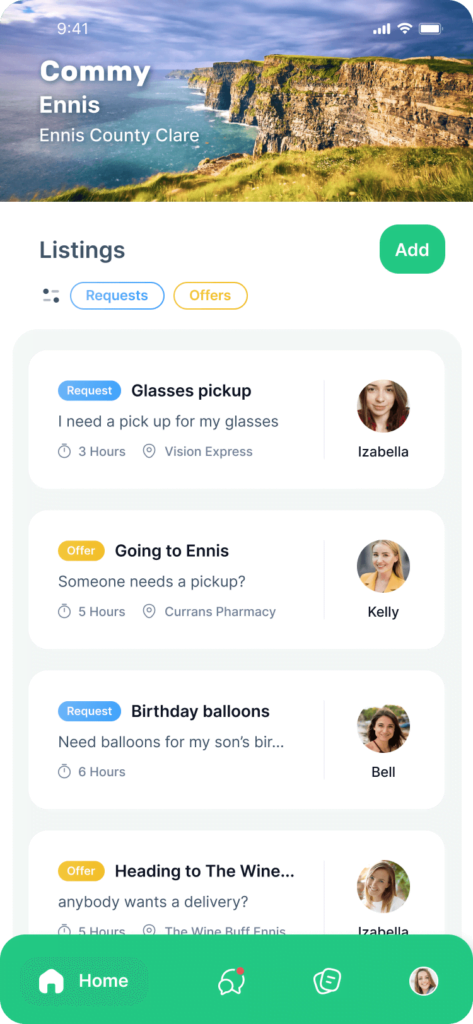Tap the clock icon next to 6 Hours
The width and height of the screenshot is (473, 1024).
[64, 771]
